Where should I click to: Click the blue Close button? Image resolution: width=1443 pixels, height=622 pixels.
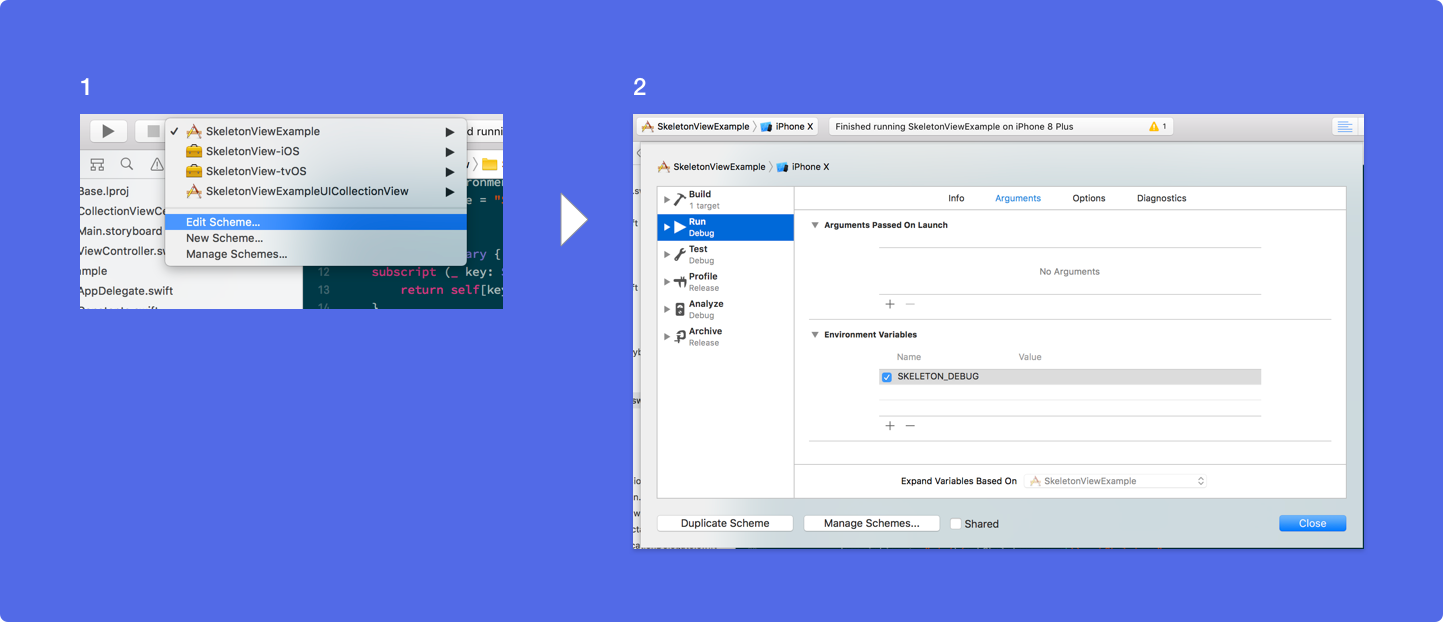pos(1312,523)
